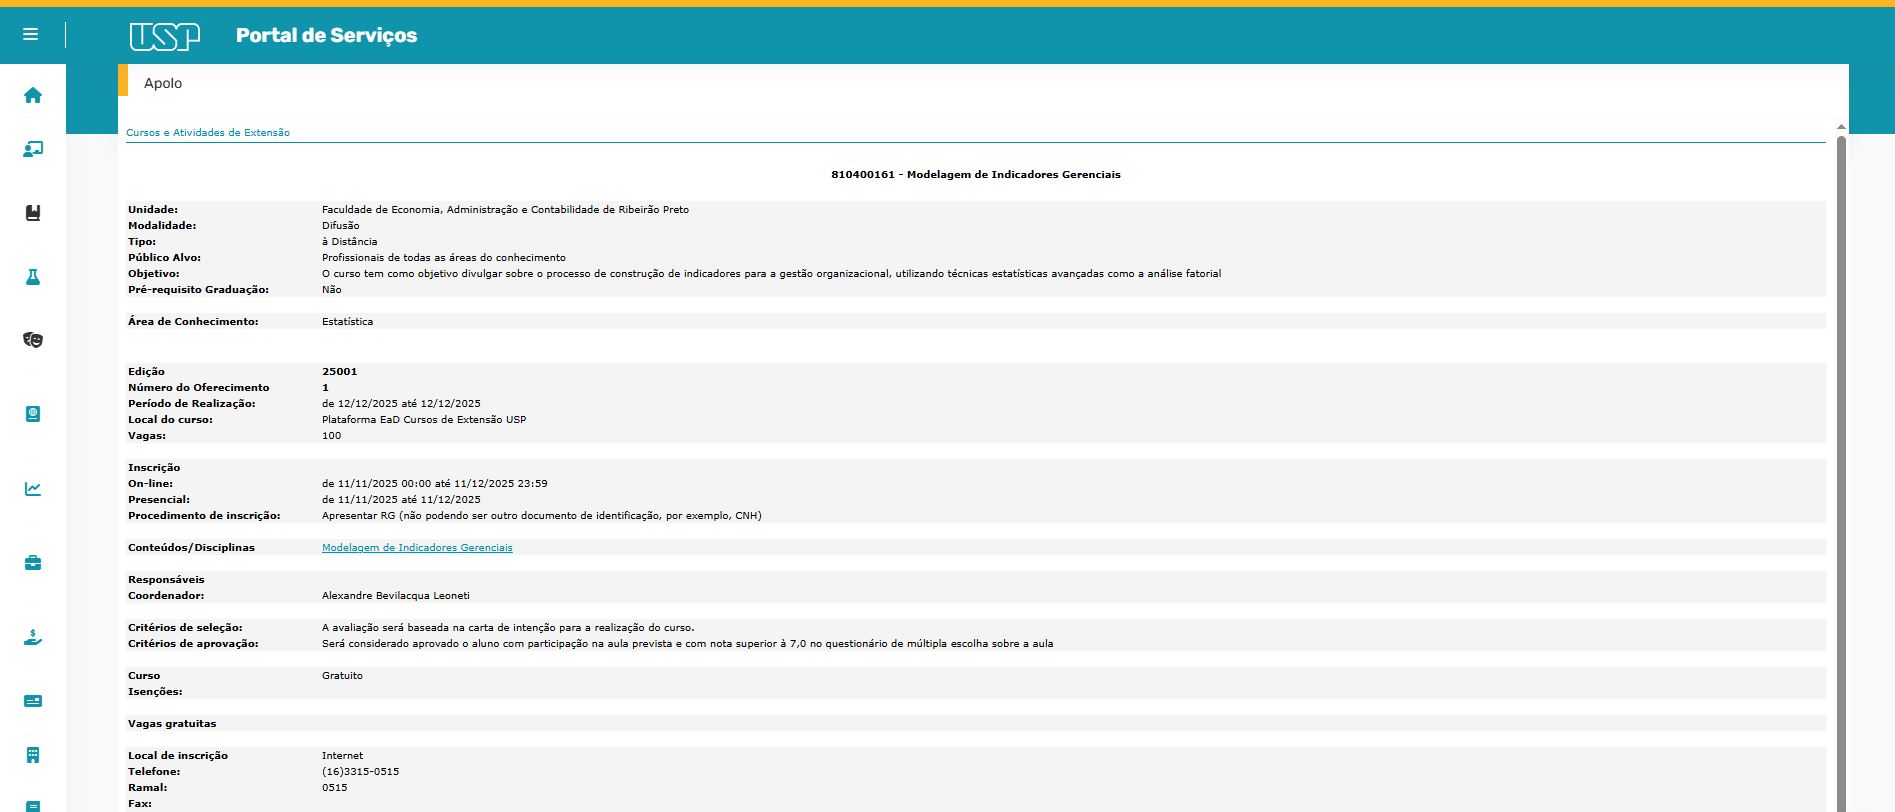Click the passport globe icon
Image resolution: width=1895 pixels, height=812 pixels.
33,414
